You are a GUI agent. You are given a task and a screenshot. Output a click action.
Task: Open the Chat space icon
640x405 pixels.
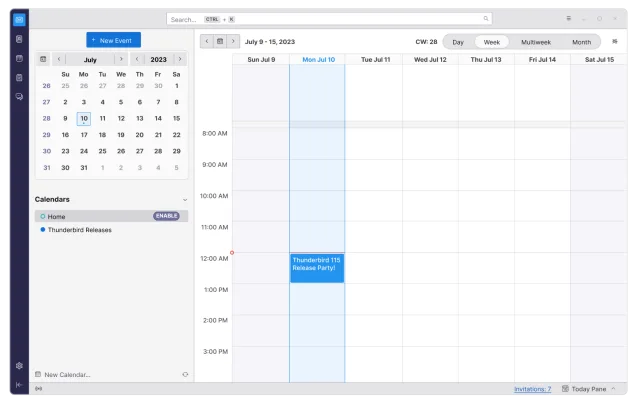pyautogui.click(x=19, y=97)
